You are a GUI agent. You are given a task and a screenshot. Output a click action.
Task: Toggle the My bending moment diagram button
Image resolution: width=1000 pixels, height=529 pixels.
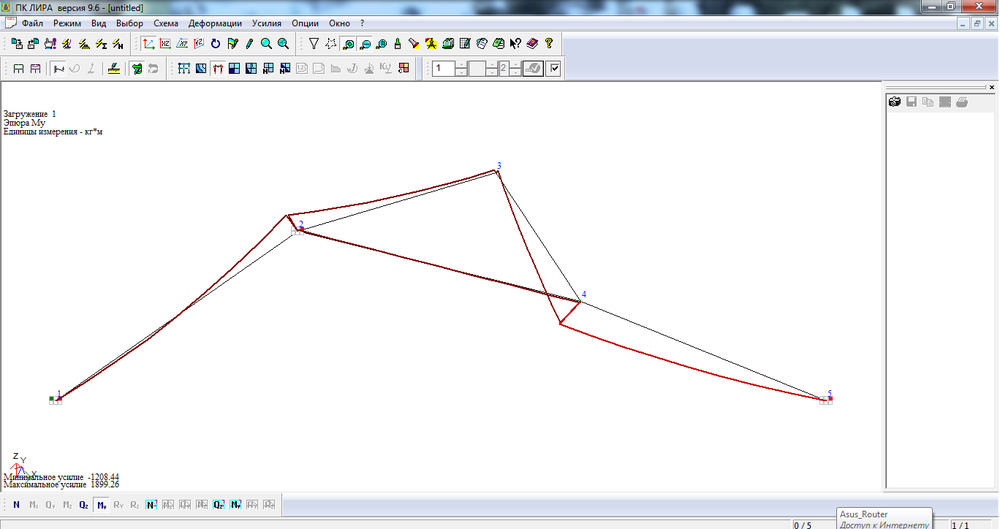[101, 505]
